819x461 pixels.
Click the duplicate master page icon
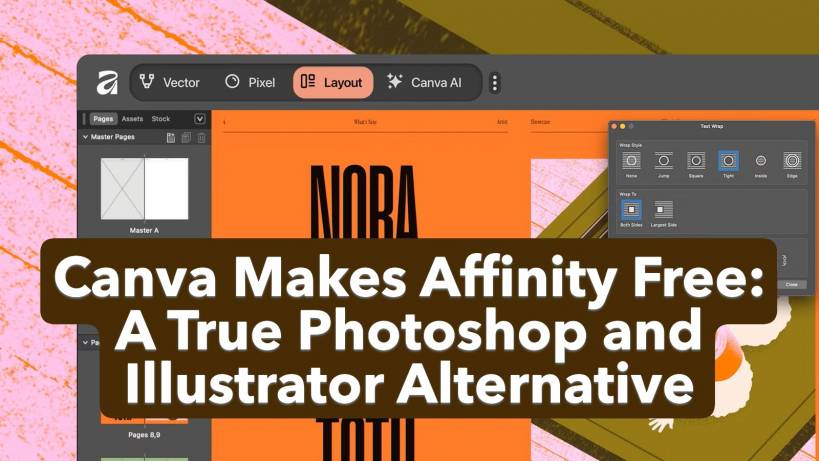click(x=185, y=137)
